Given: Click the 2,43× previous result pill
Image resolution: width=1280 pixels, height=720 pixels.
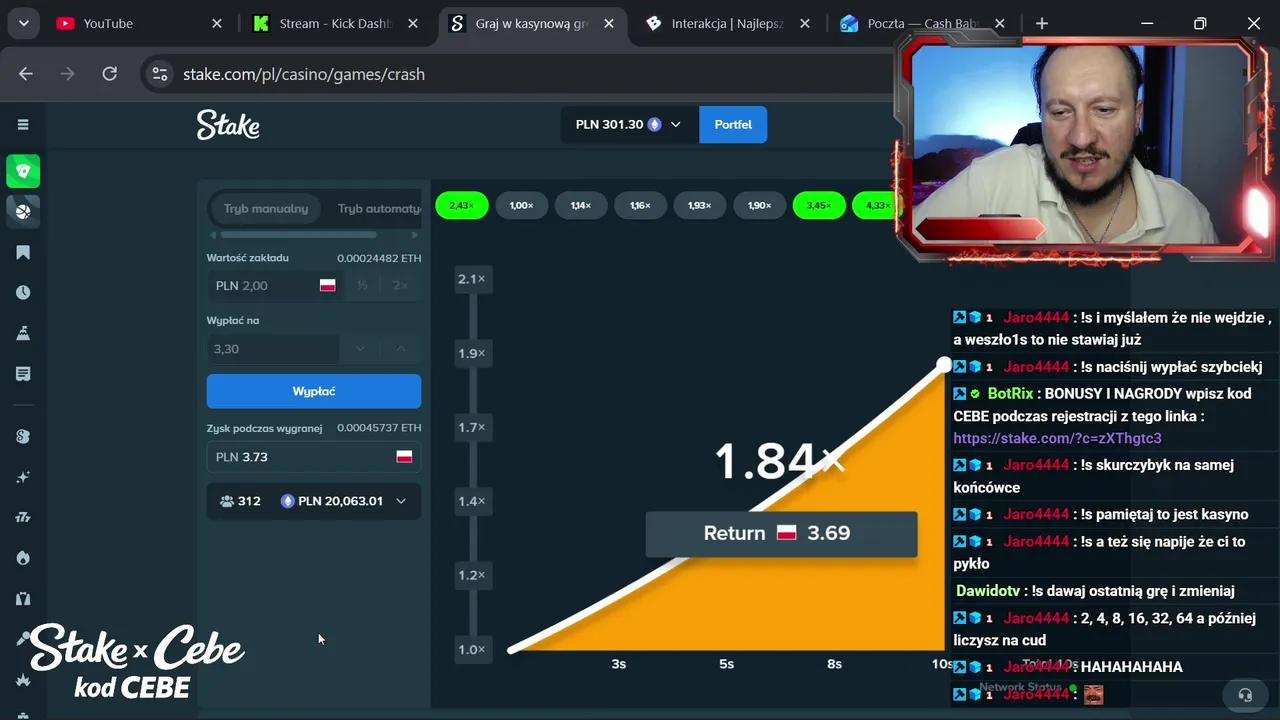Looking at the screenshot, I should (461, 205).
